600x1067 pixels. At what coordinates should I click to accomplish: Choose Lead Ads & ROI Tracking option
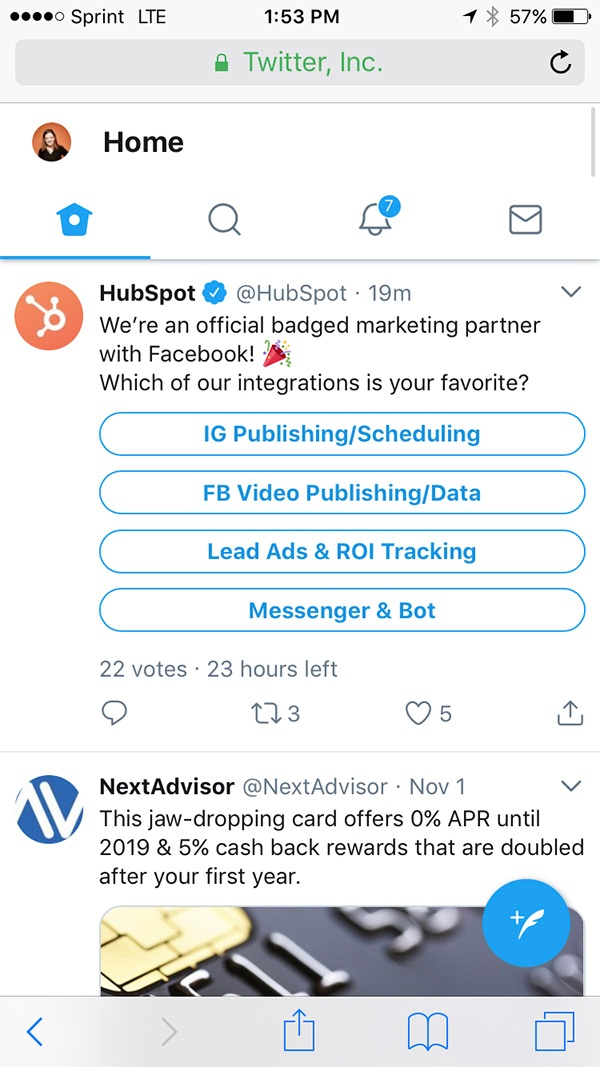[x=342, y=551]
